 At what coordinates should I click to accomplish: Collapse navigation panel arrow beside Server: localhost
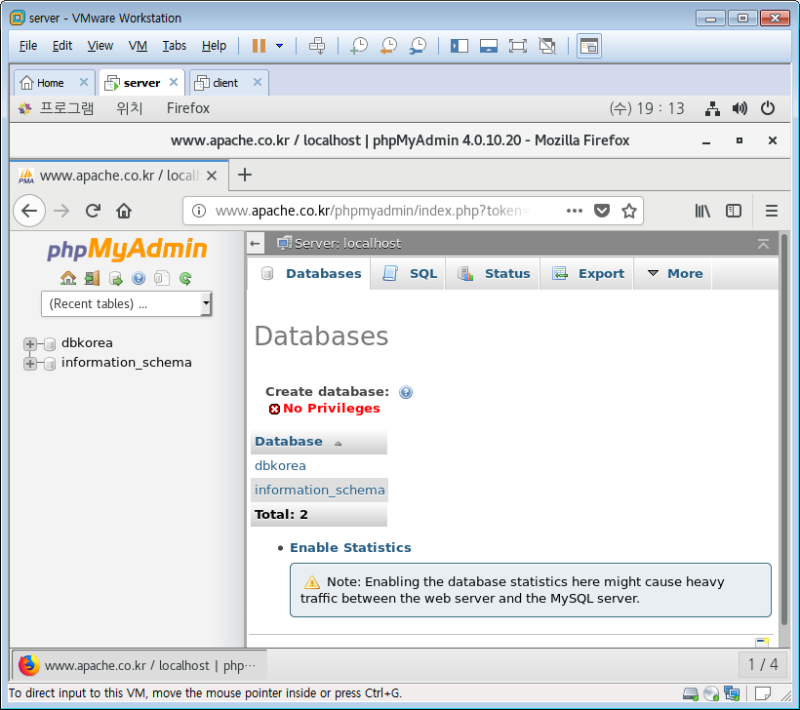pos(255,243)
